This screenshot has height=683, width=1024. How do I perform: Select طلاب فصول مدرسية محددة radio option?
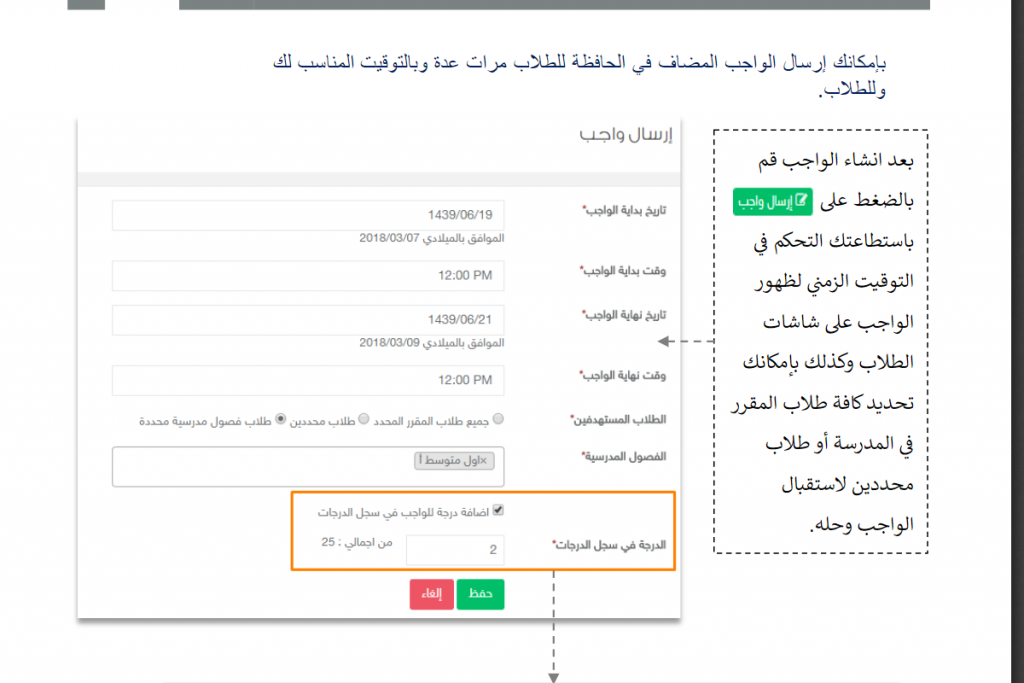click(x=280, y=419)
